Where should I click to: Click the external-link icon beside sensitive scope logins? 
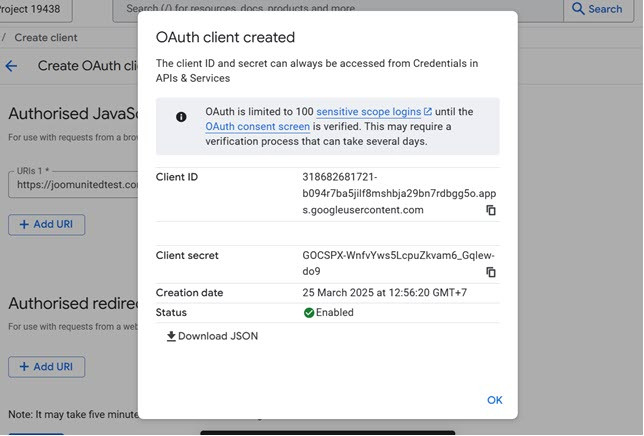[x=428, y=112]
